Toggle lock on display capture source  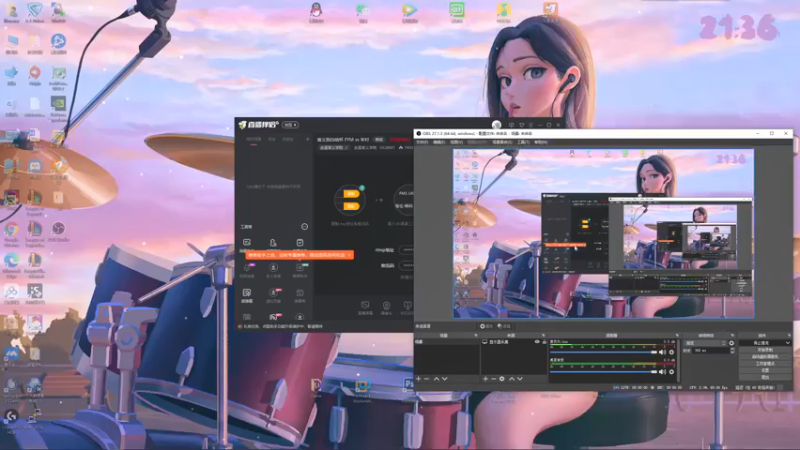point(544,342)
